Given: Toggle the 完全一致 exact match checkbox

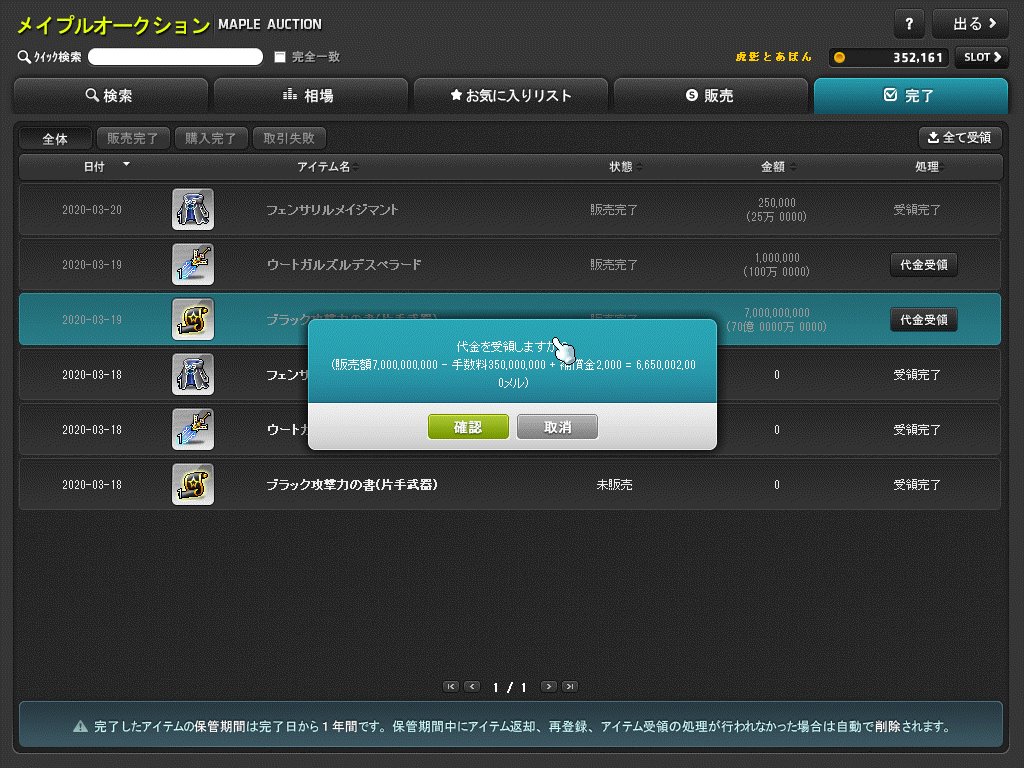Looking at the screenshot, I should click(280, 57).
